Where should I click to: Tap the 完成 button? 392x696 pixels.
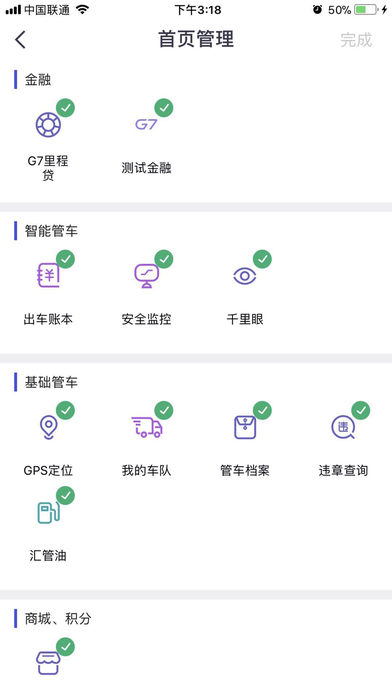[356, 40]
